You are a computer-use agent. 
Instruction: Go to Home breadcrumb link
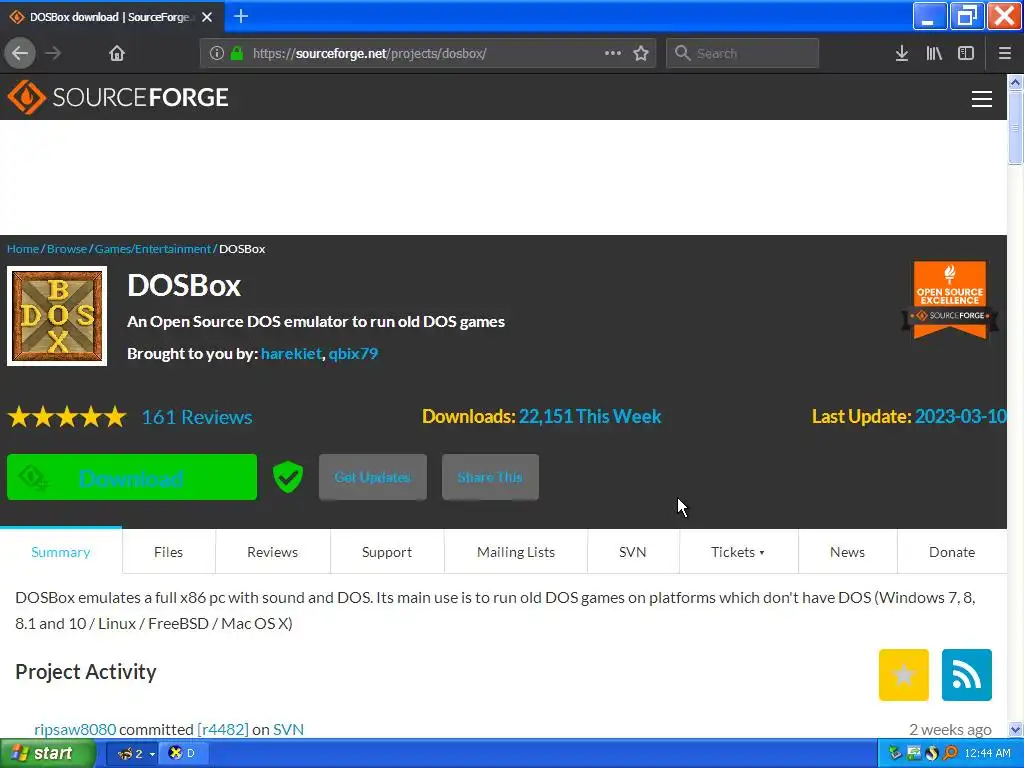coord(23,249)
